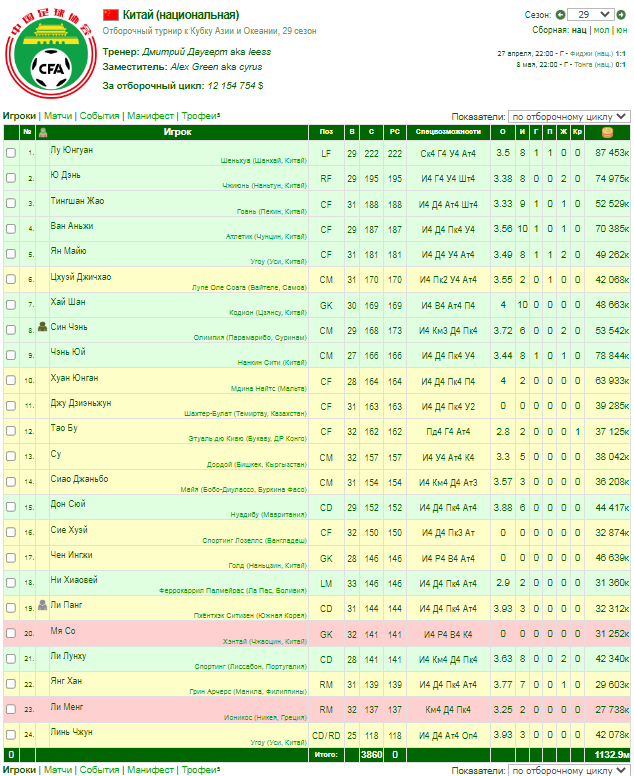This screenshot has height=776, width=634.
Task: Open player Хуан Юнган profile
Action: (x=74, y=378)
